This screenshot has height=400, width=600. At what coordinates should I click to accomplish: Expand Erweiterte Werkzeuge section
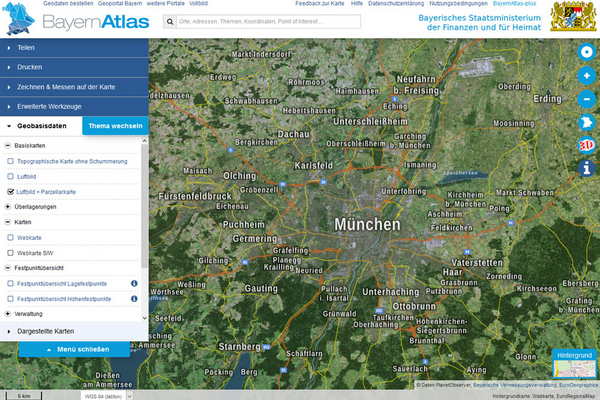click(x=74, y=106)
